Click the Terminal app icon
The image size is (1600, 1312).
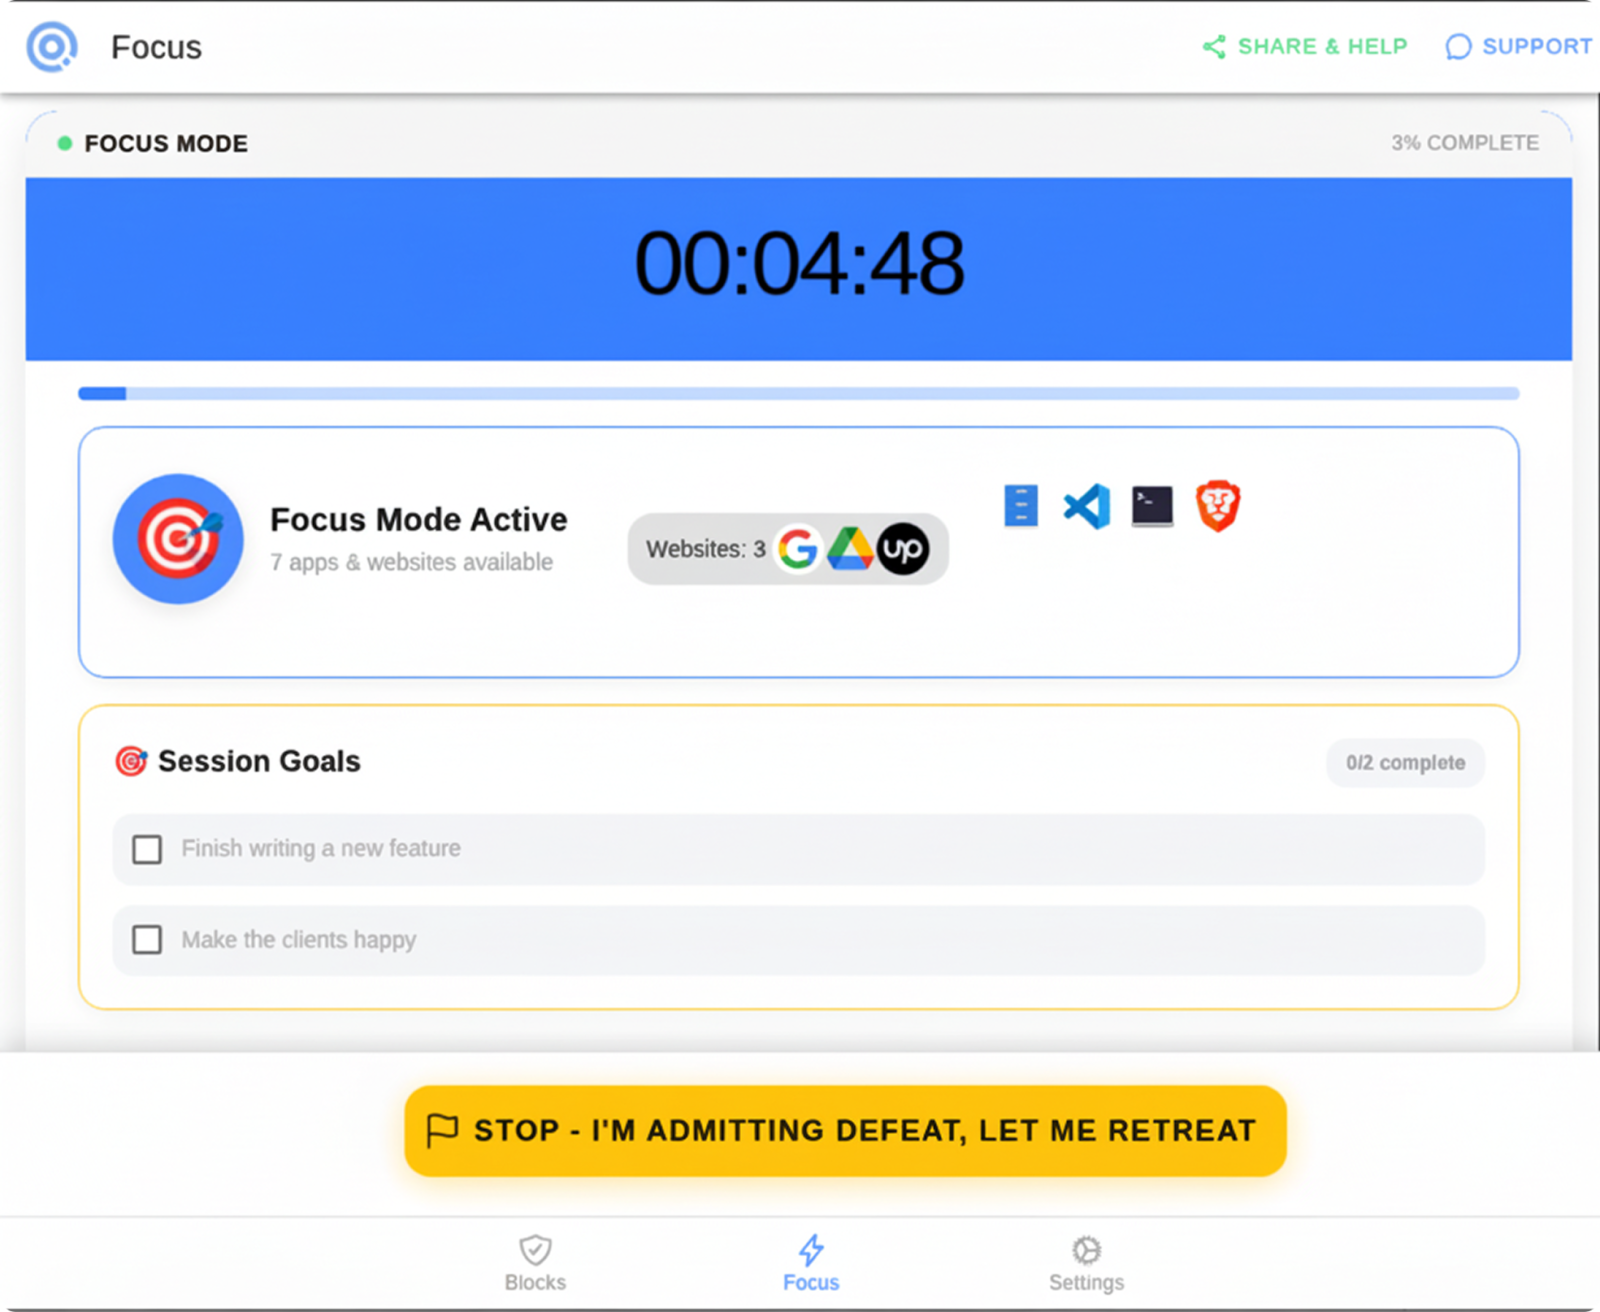click(x=1152, y=506)
